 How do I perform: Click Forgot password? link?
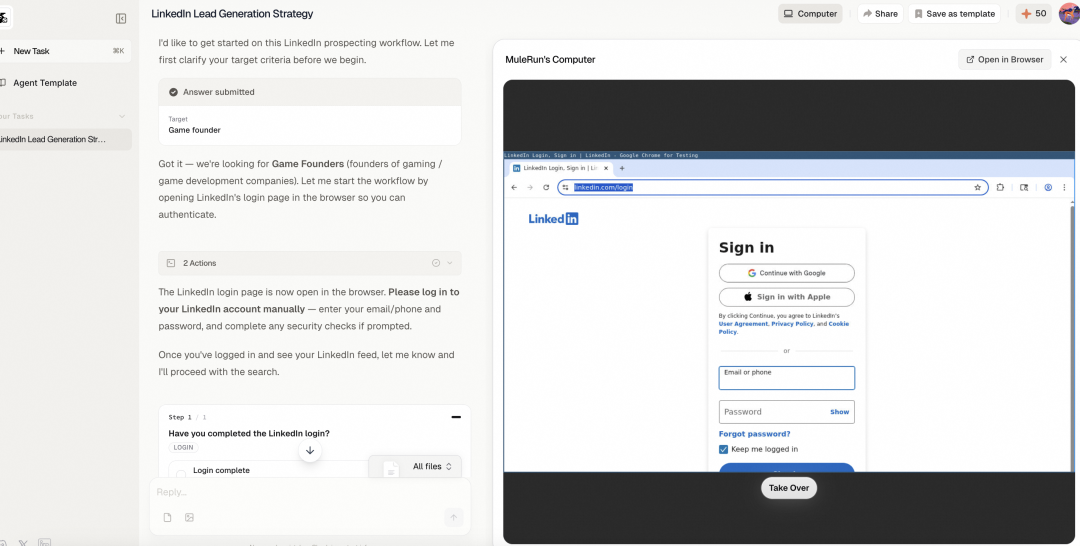[754, 434]
